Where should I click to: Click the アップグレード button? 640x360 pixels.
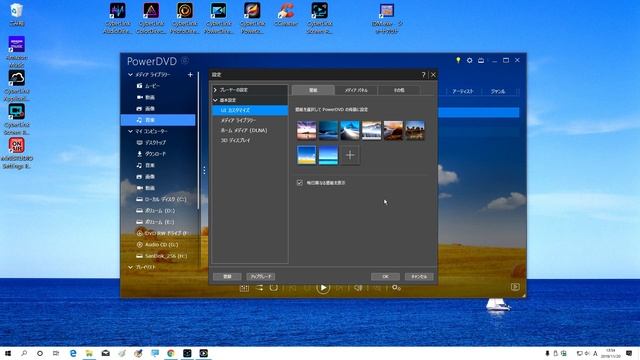point(261,277)
